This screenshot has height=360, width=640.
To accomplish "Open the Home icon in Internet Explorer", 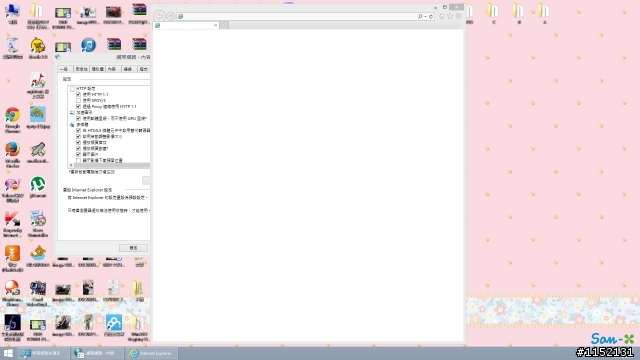I will pyautogui.click(x=442, y=16).
